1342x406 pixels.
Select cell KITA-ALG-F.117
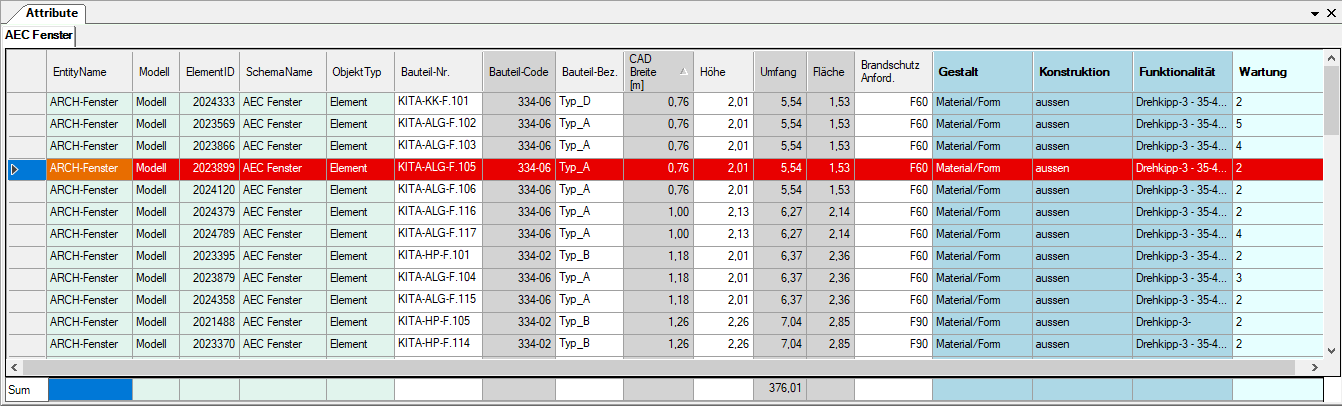(x=438, y=235)
